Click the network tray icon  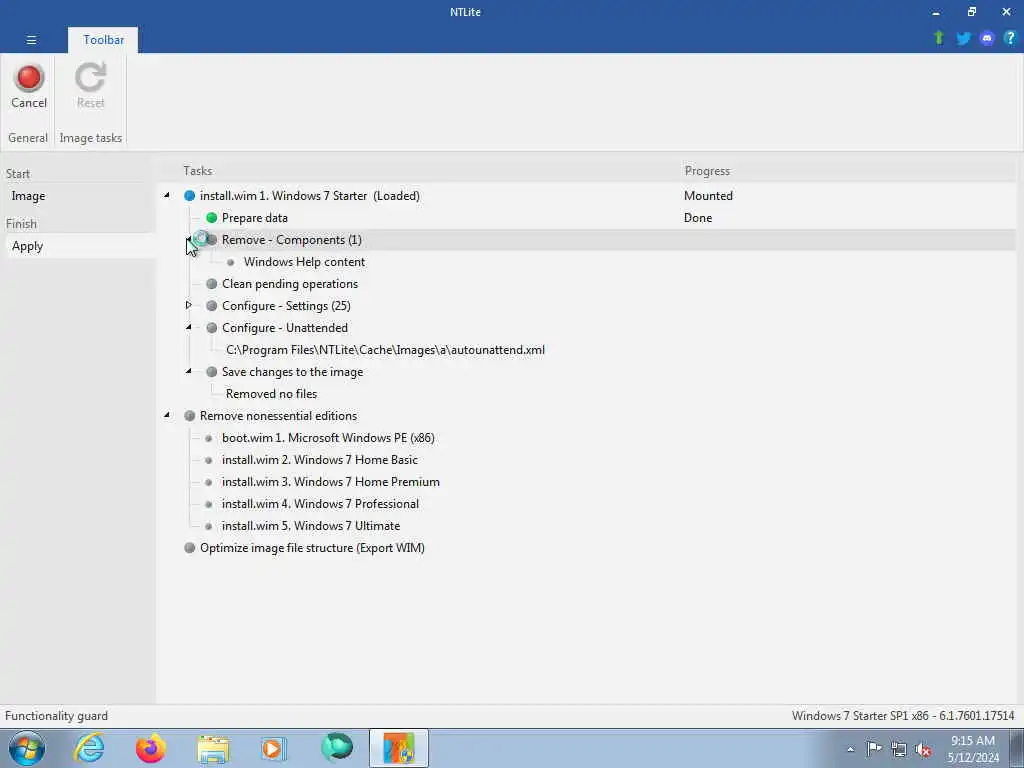[x=899, y=749]
